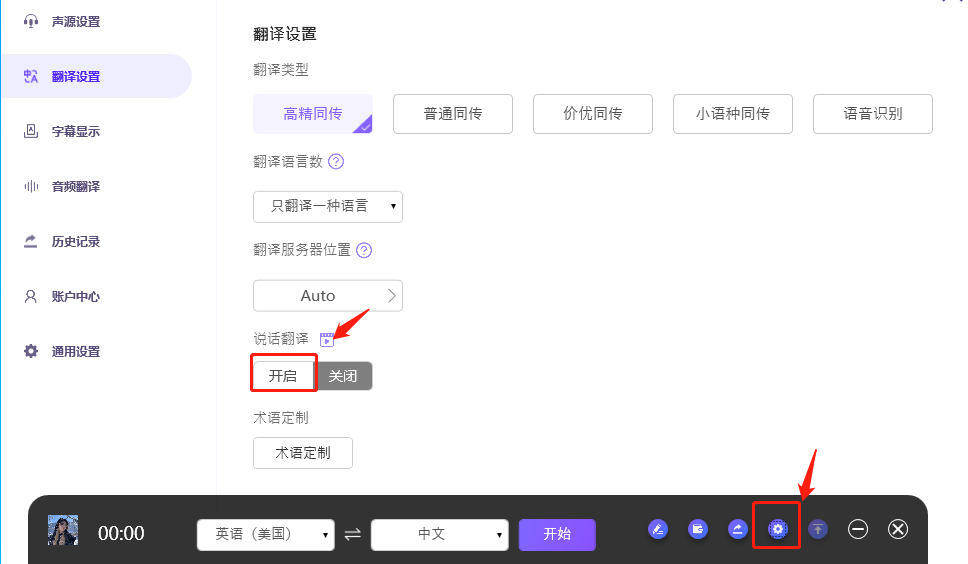The height and width of the screenshot is (564, 968).
Task: Open the 只翻译一种语言 dropdown
Action: click(328, 206)
